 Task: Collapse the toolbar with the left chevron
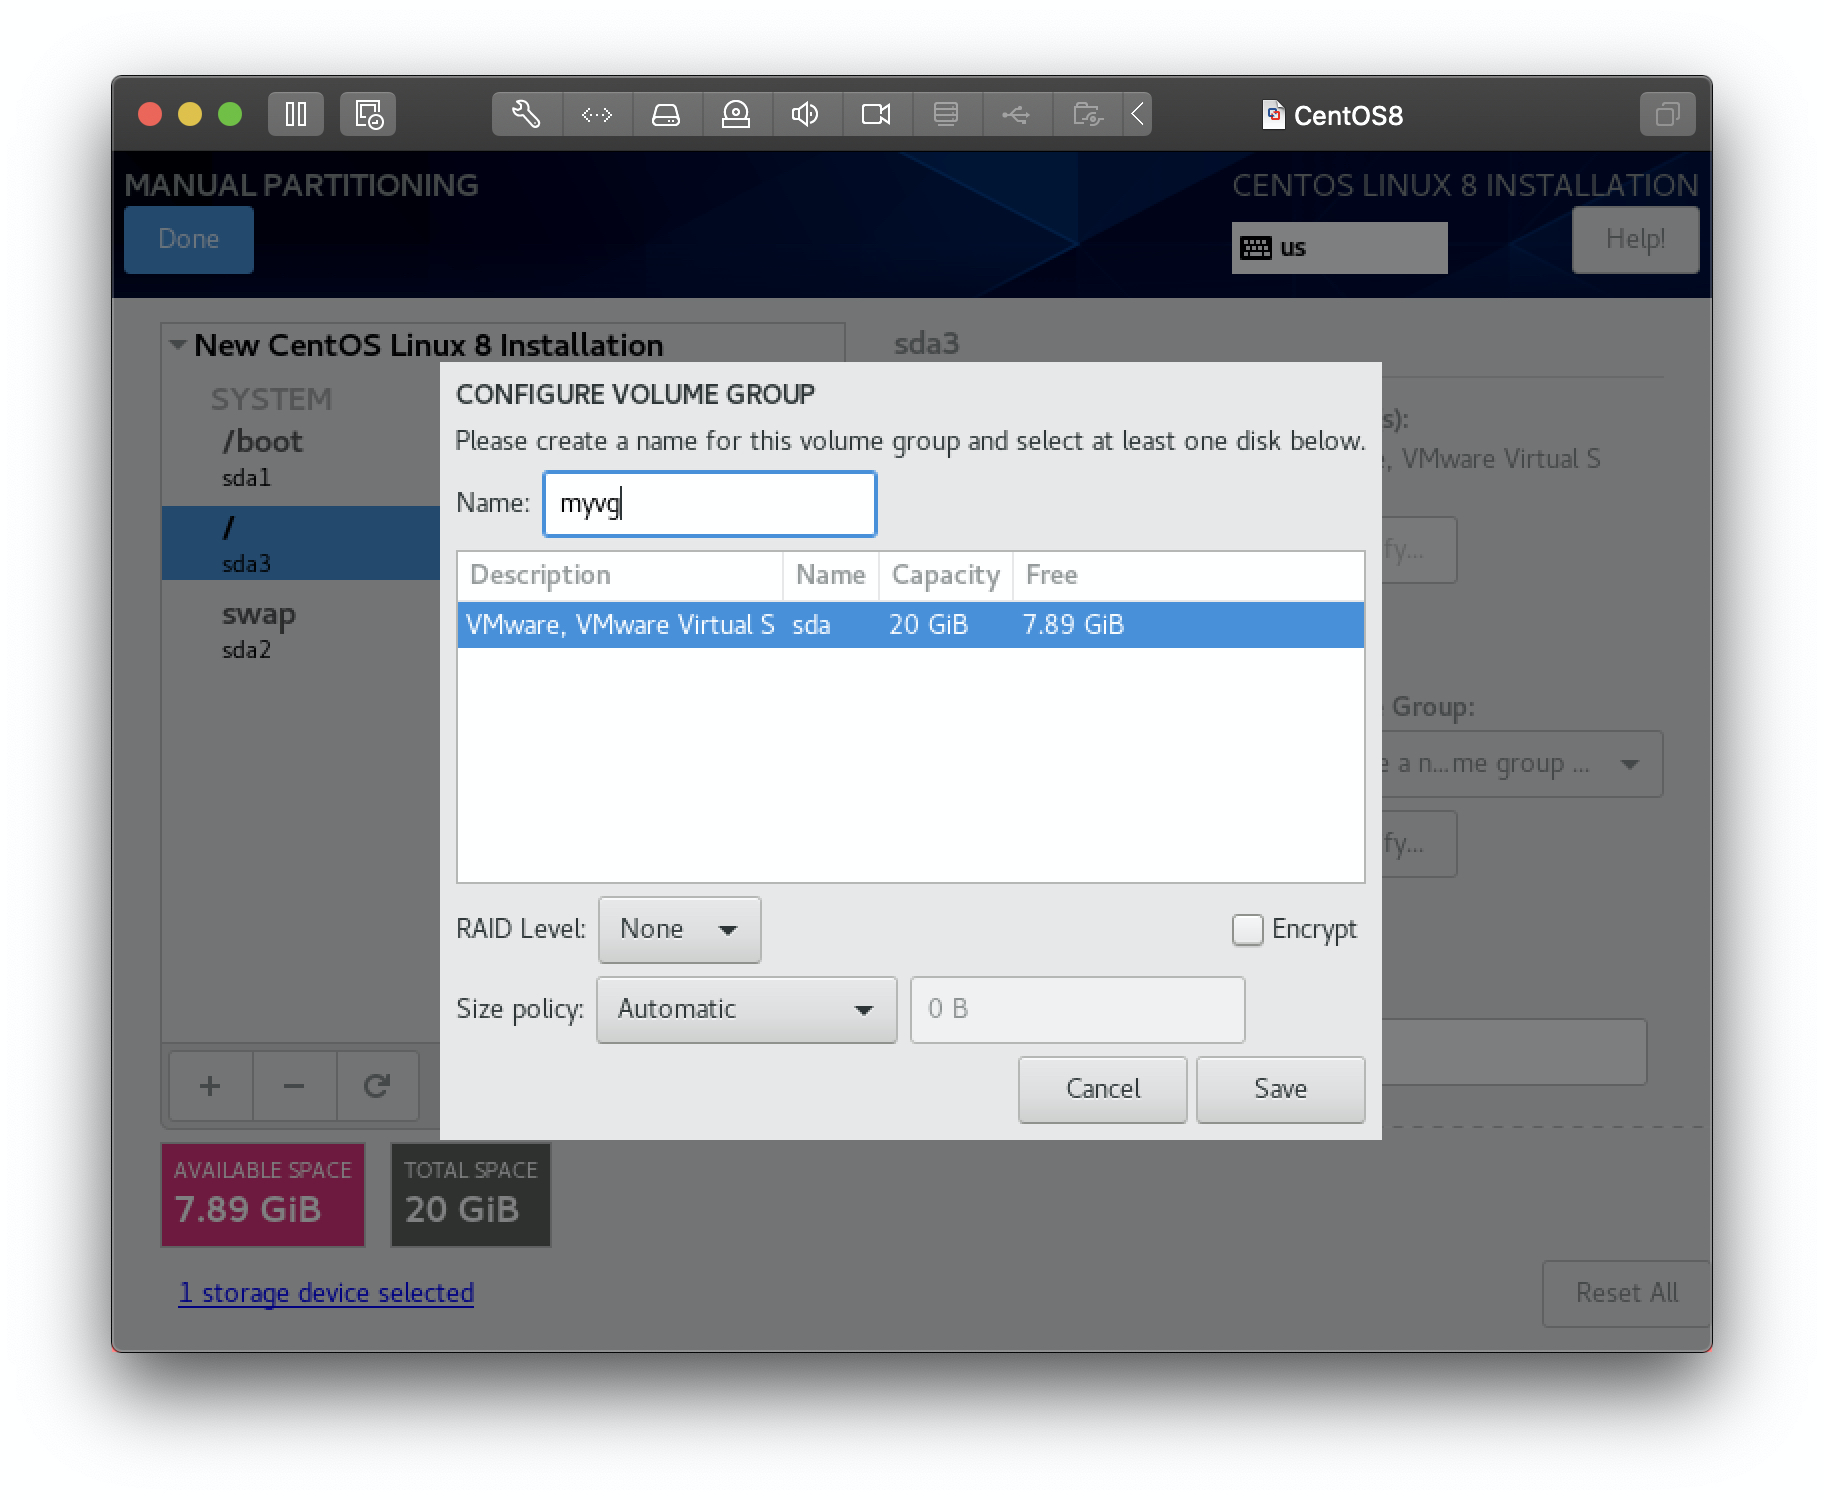click(x=1137, y=114)
